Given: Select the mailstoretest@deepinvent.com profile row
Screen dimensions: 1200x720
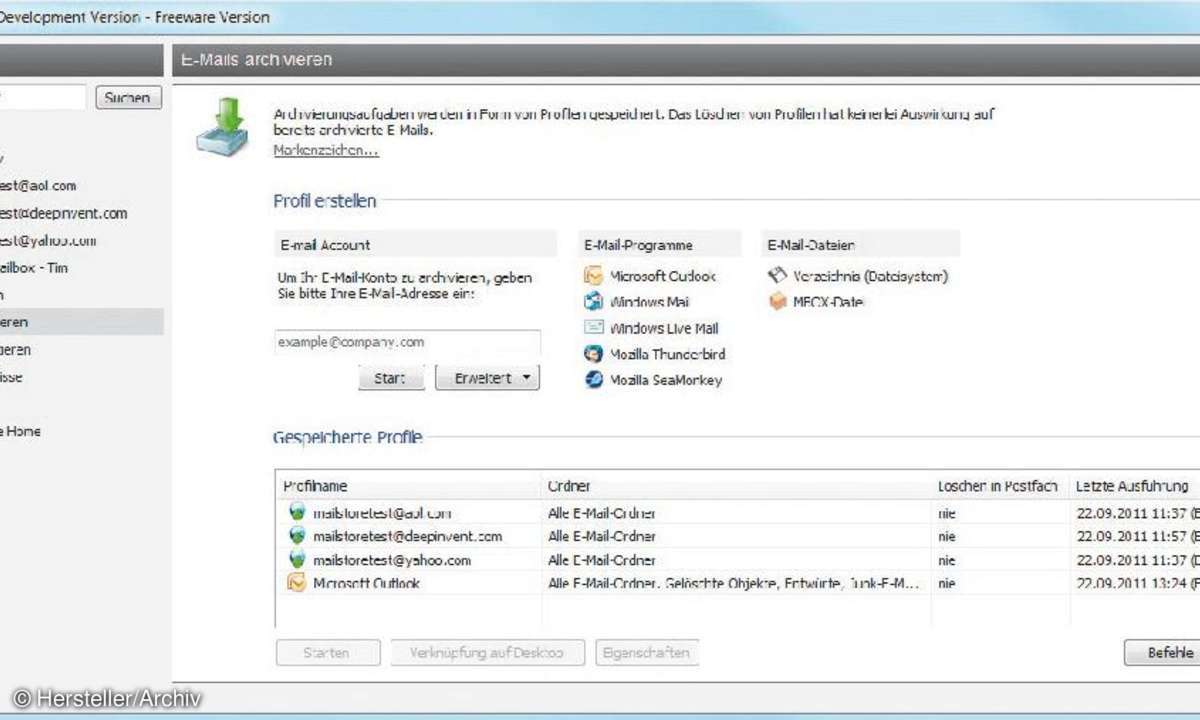Looking at the screenshot, I should coord(738,536).
